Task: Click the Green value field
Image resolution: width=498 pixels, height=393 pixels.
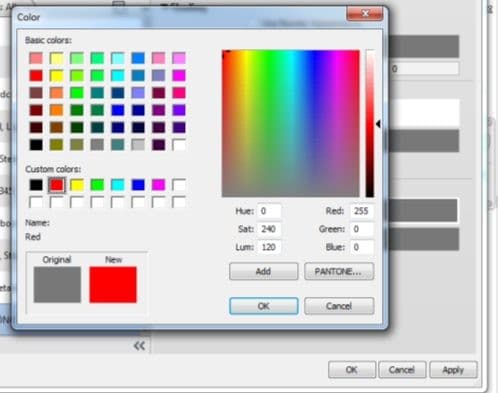Action: pyautogui.click(x=362, y=229)
